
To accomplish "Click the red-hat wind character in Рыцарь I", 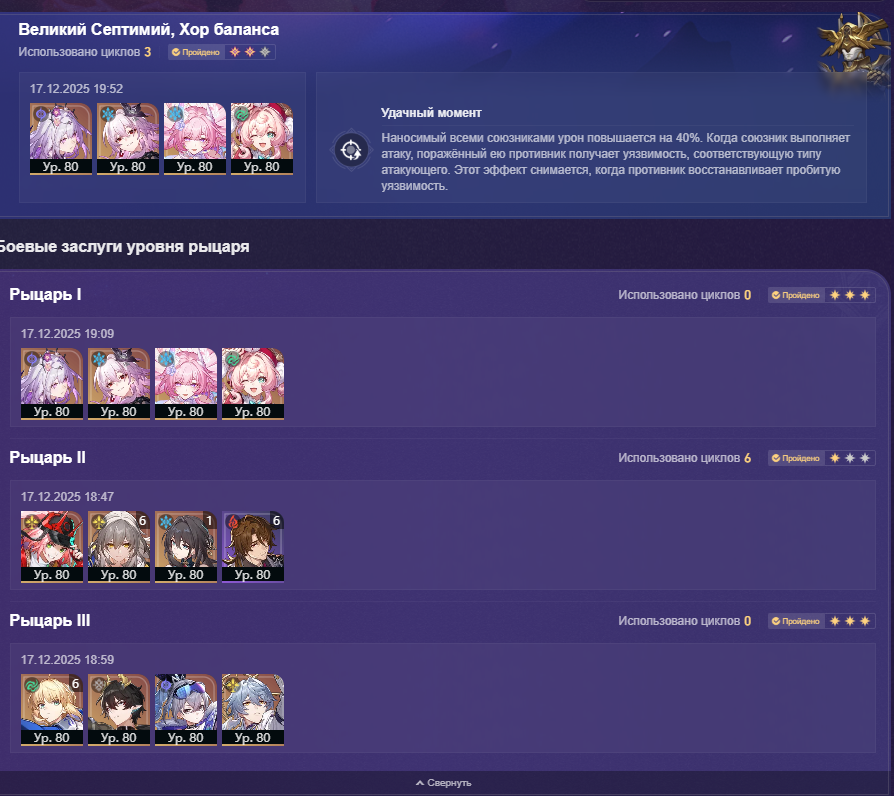I will coord(253,384).
